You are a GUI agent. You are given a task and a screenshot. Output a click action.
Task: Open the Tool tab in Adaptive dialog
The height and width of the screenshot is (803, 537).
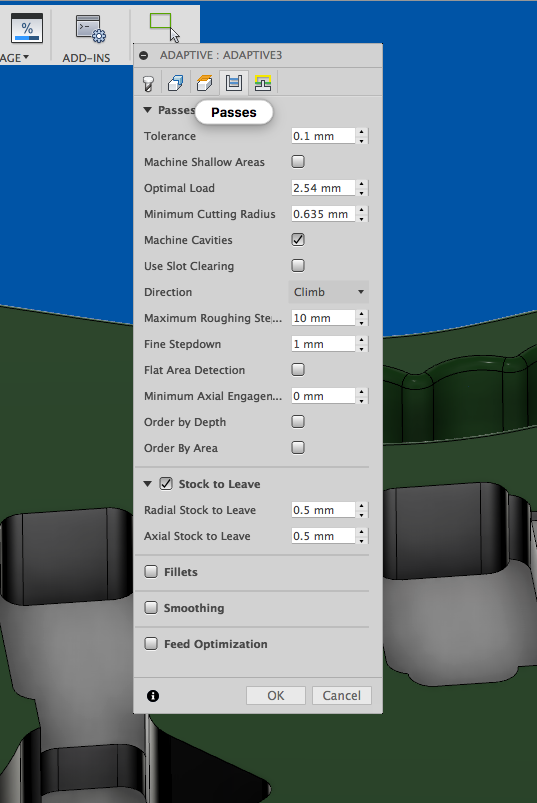(148, 83)
